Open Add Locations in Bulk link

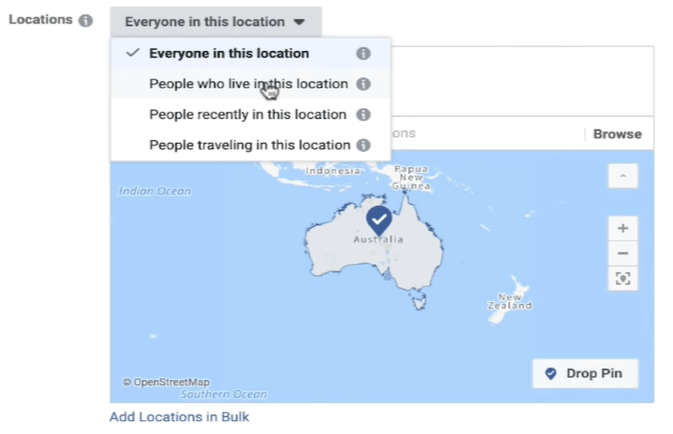point(179,417)
